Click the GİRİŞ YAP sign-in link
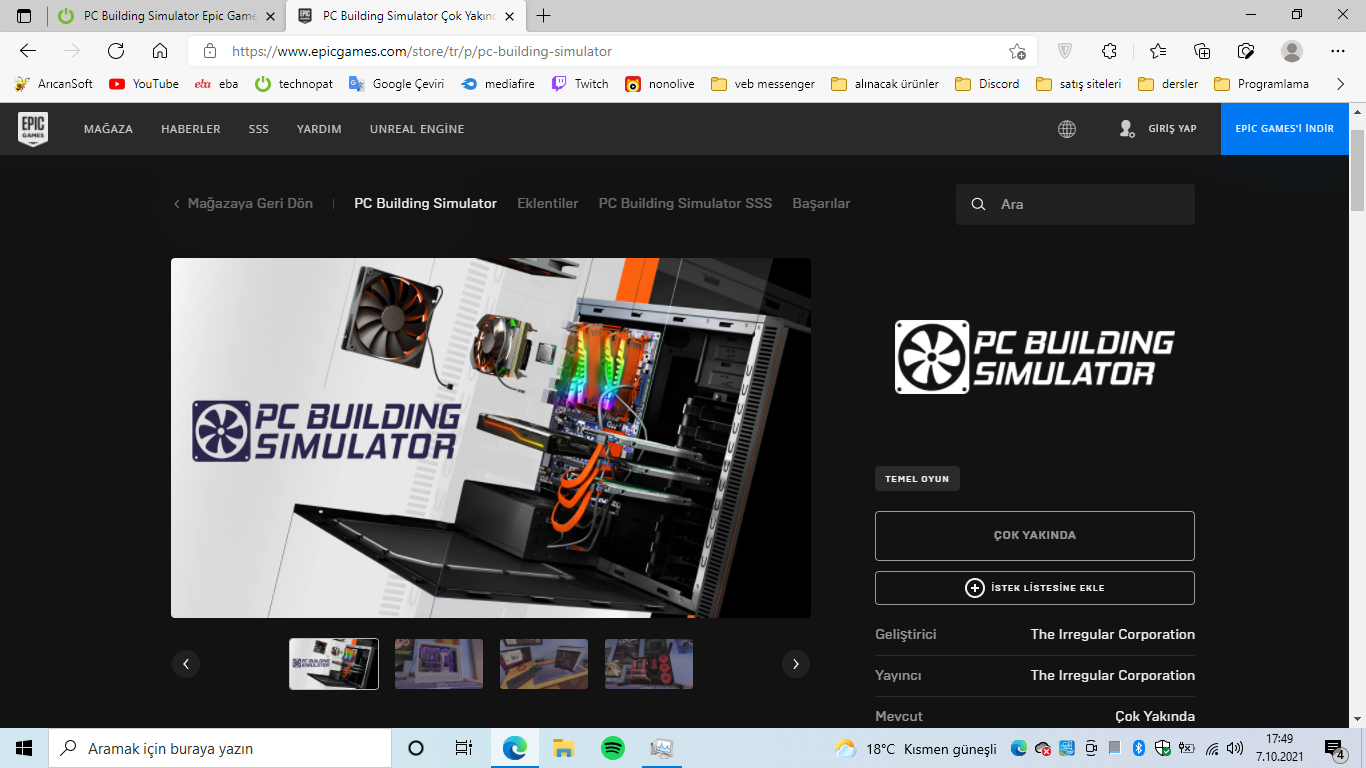 tap(1158, 129)
